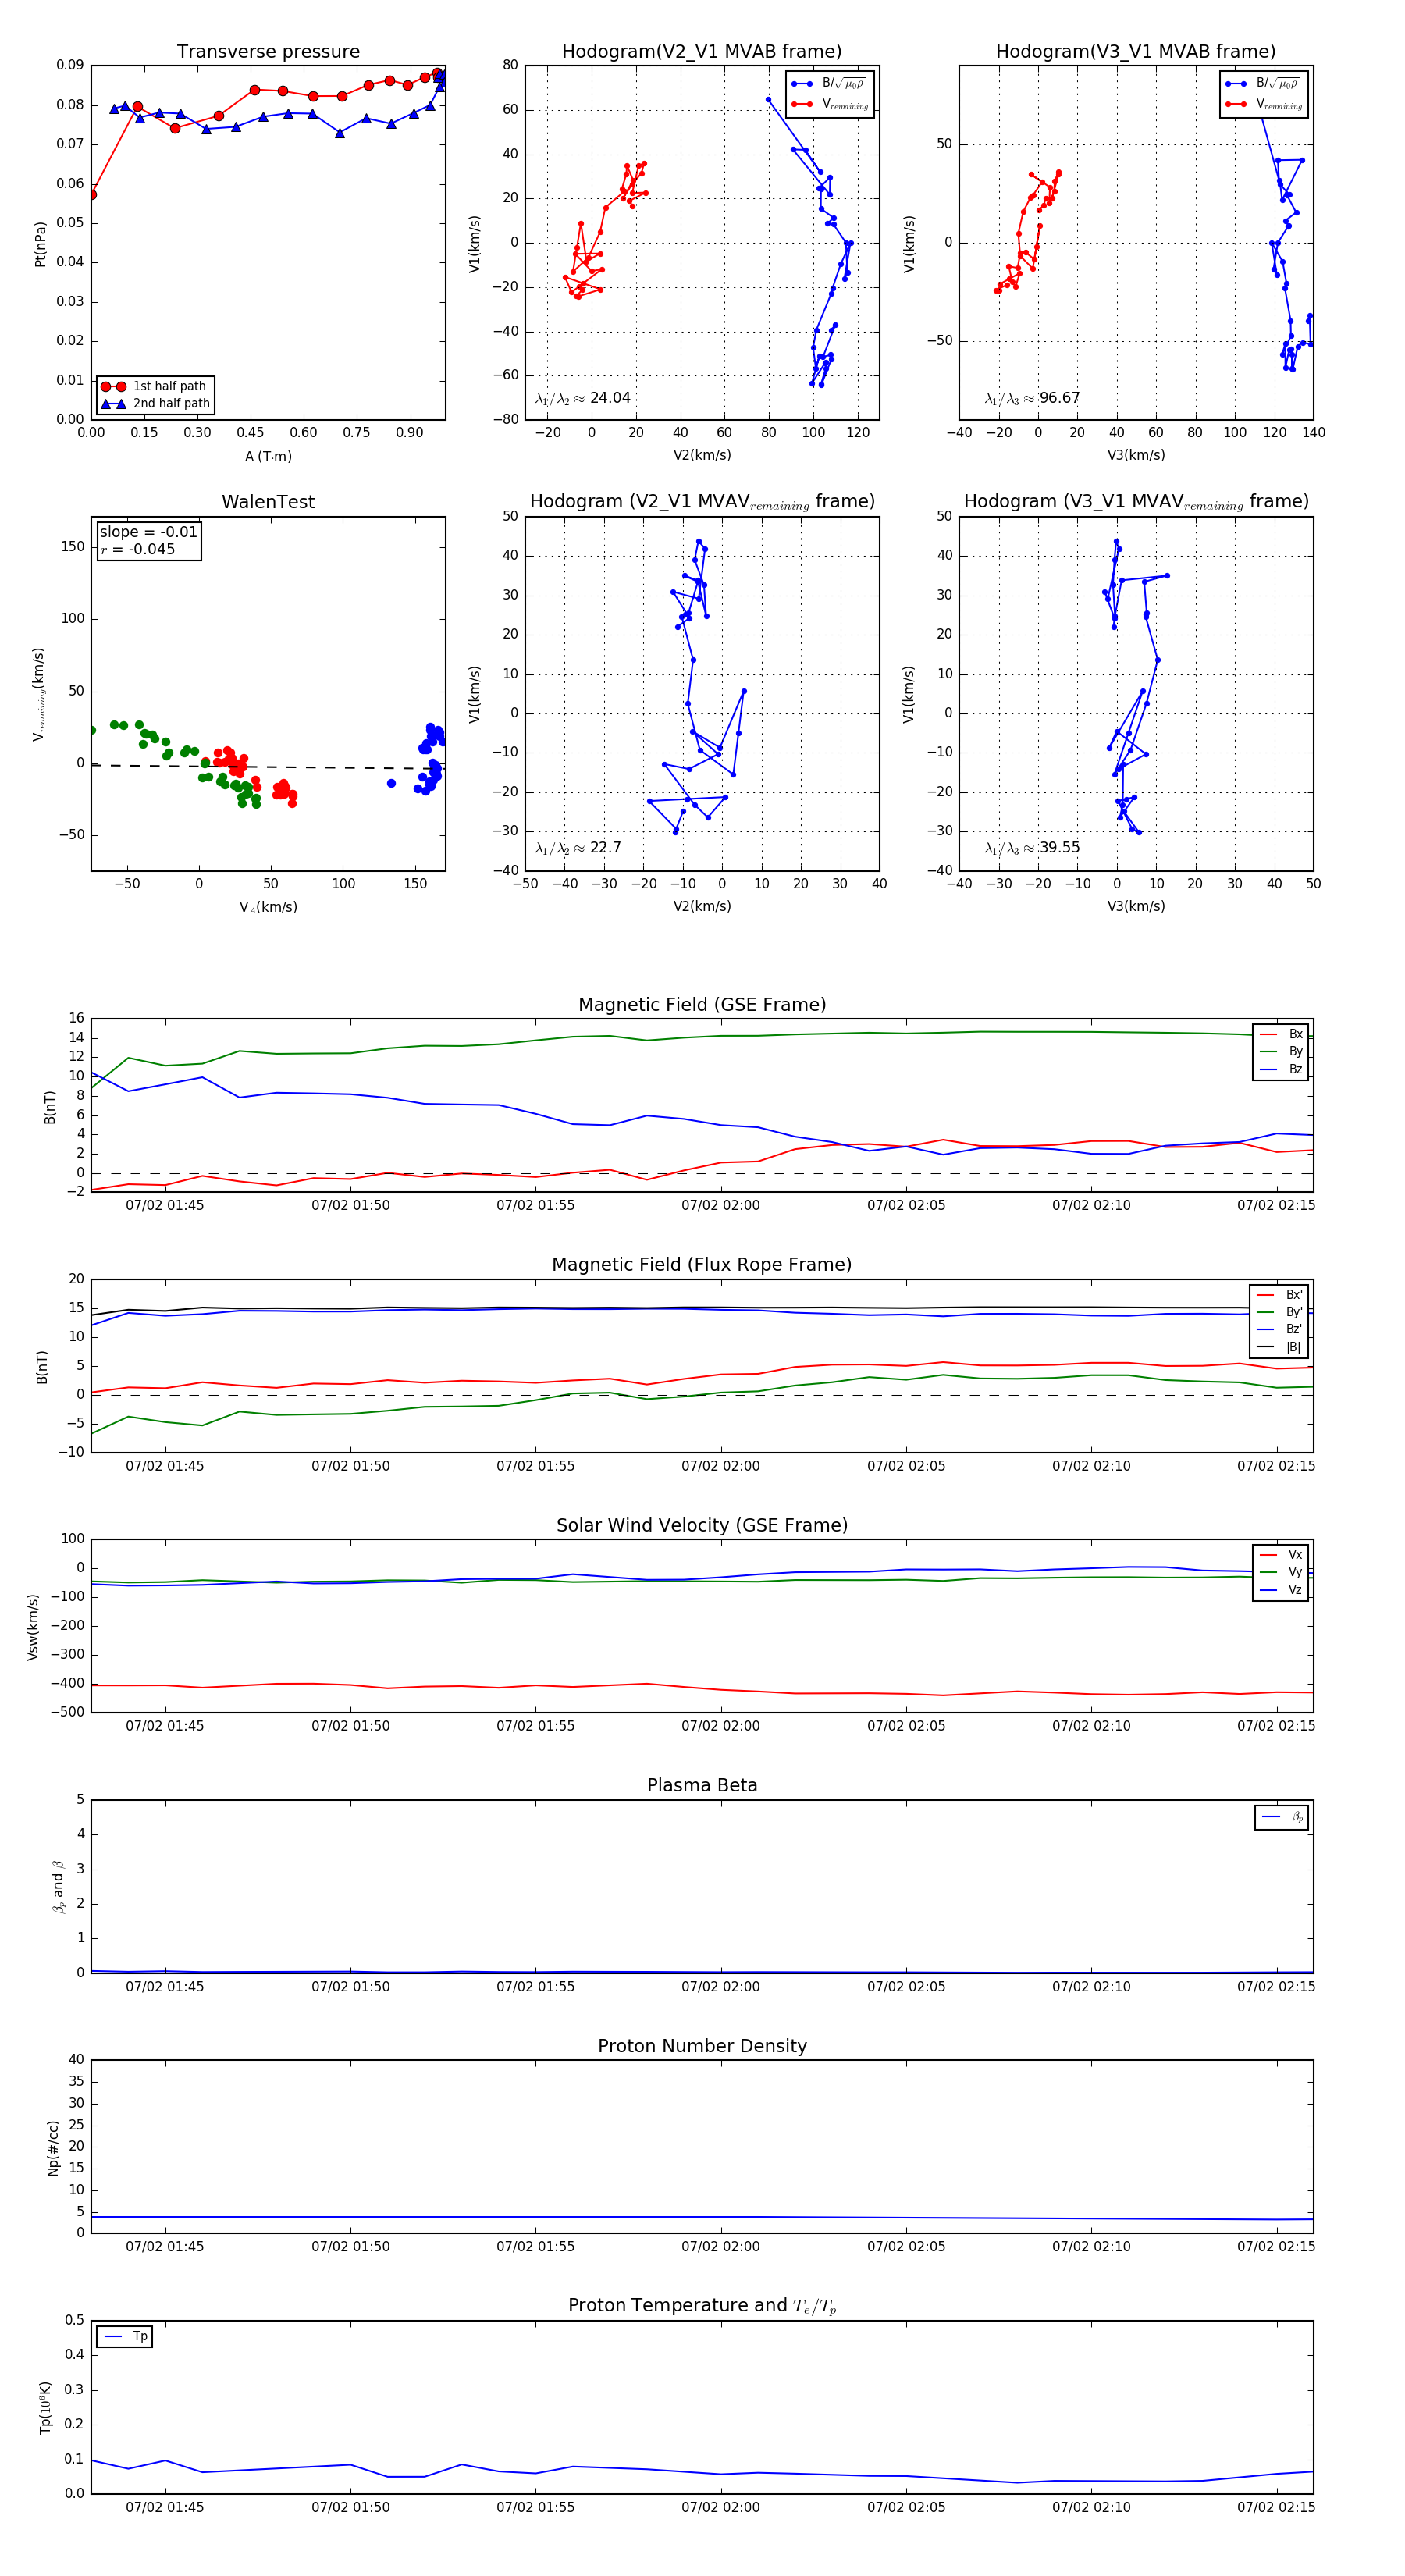Click the 'Solar Wind Velocity (GSE Frame)' title

[702, 1526]
